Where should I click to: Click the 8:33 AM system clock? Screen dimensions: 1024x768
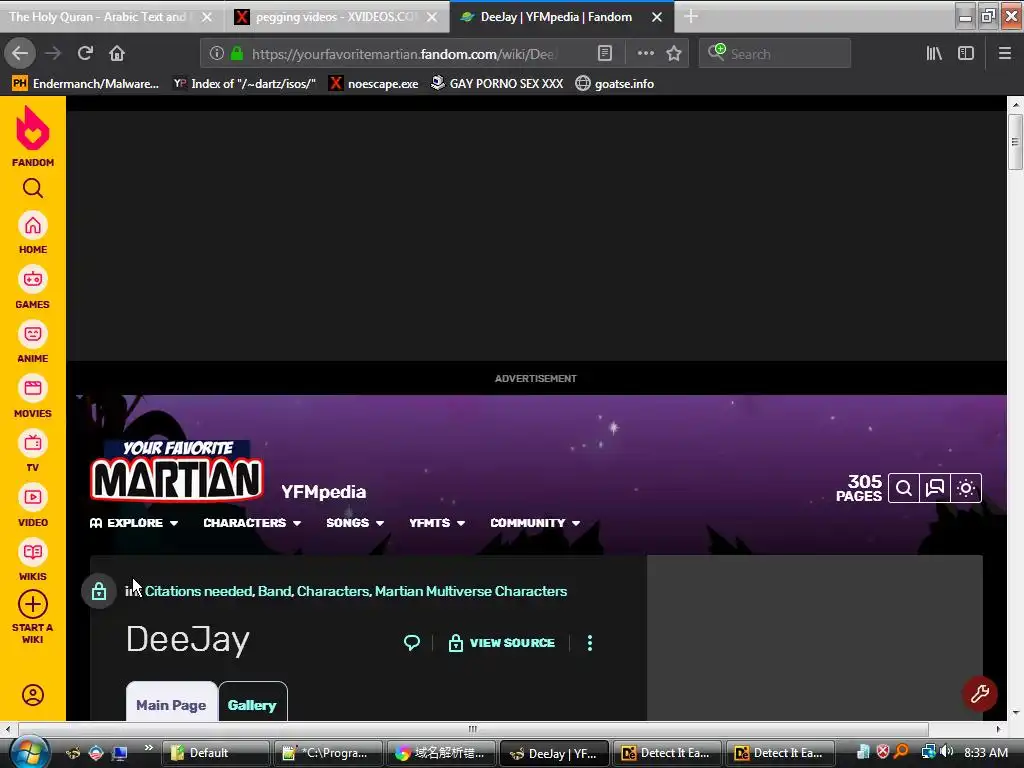[986, 752]
